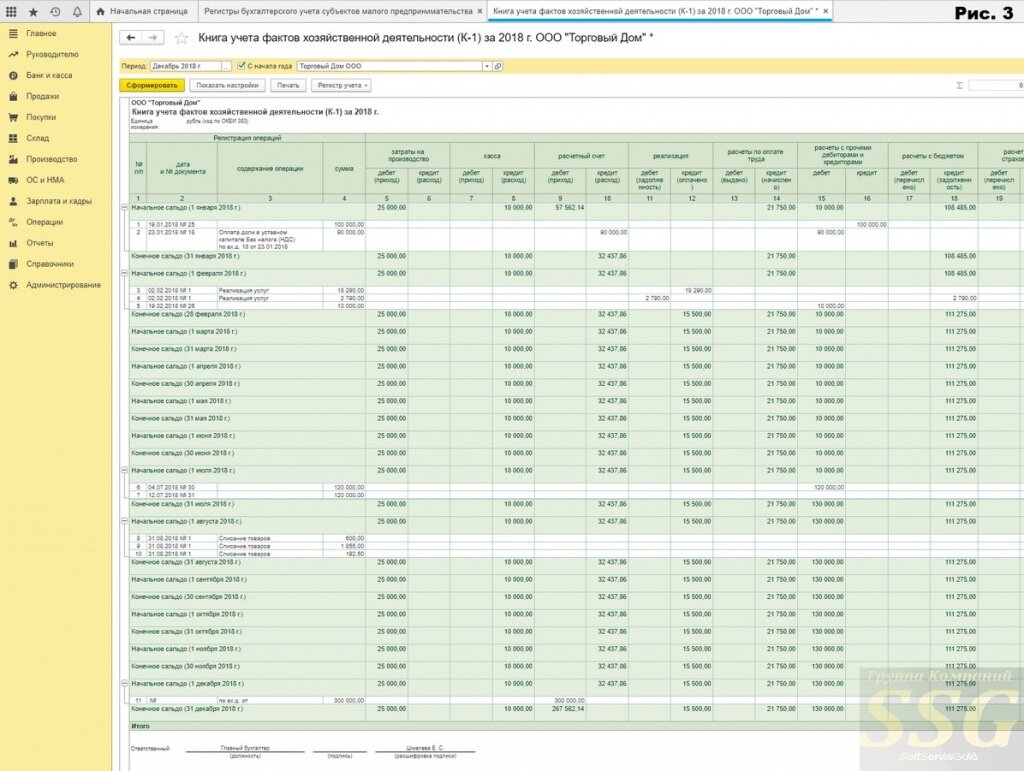Open Склад section
This screenshot has width=1024, height=771.
pyautogui.click(x=38, y=138)
